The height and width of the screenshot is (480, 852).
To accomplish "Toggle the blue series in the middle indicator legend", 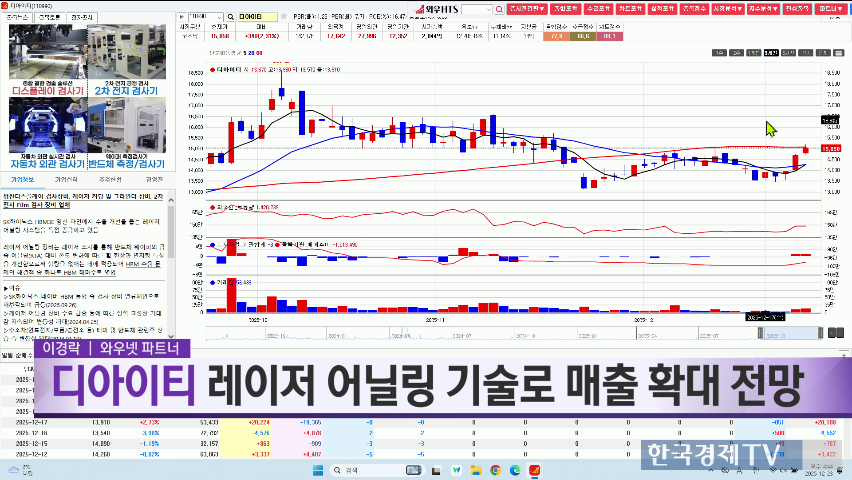I will [x=212, y=242].
